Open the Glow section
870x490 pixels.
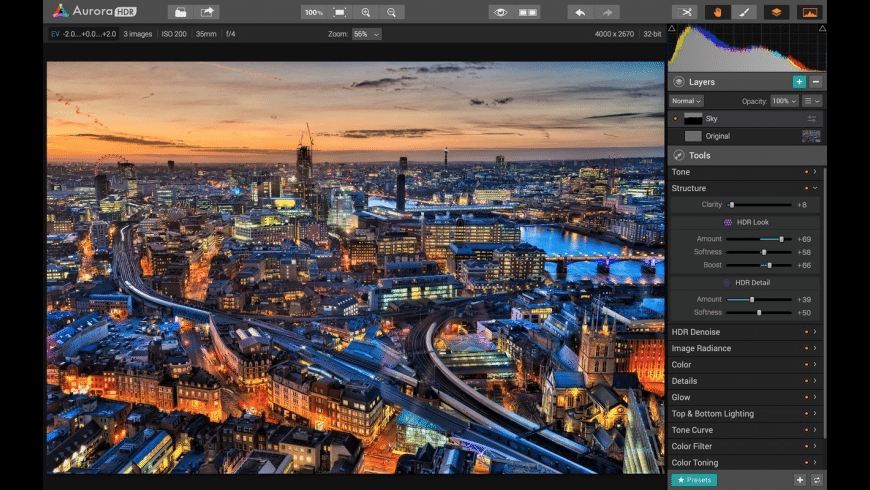point(746,397)
